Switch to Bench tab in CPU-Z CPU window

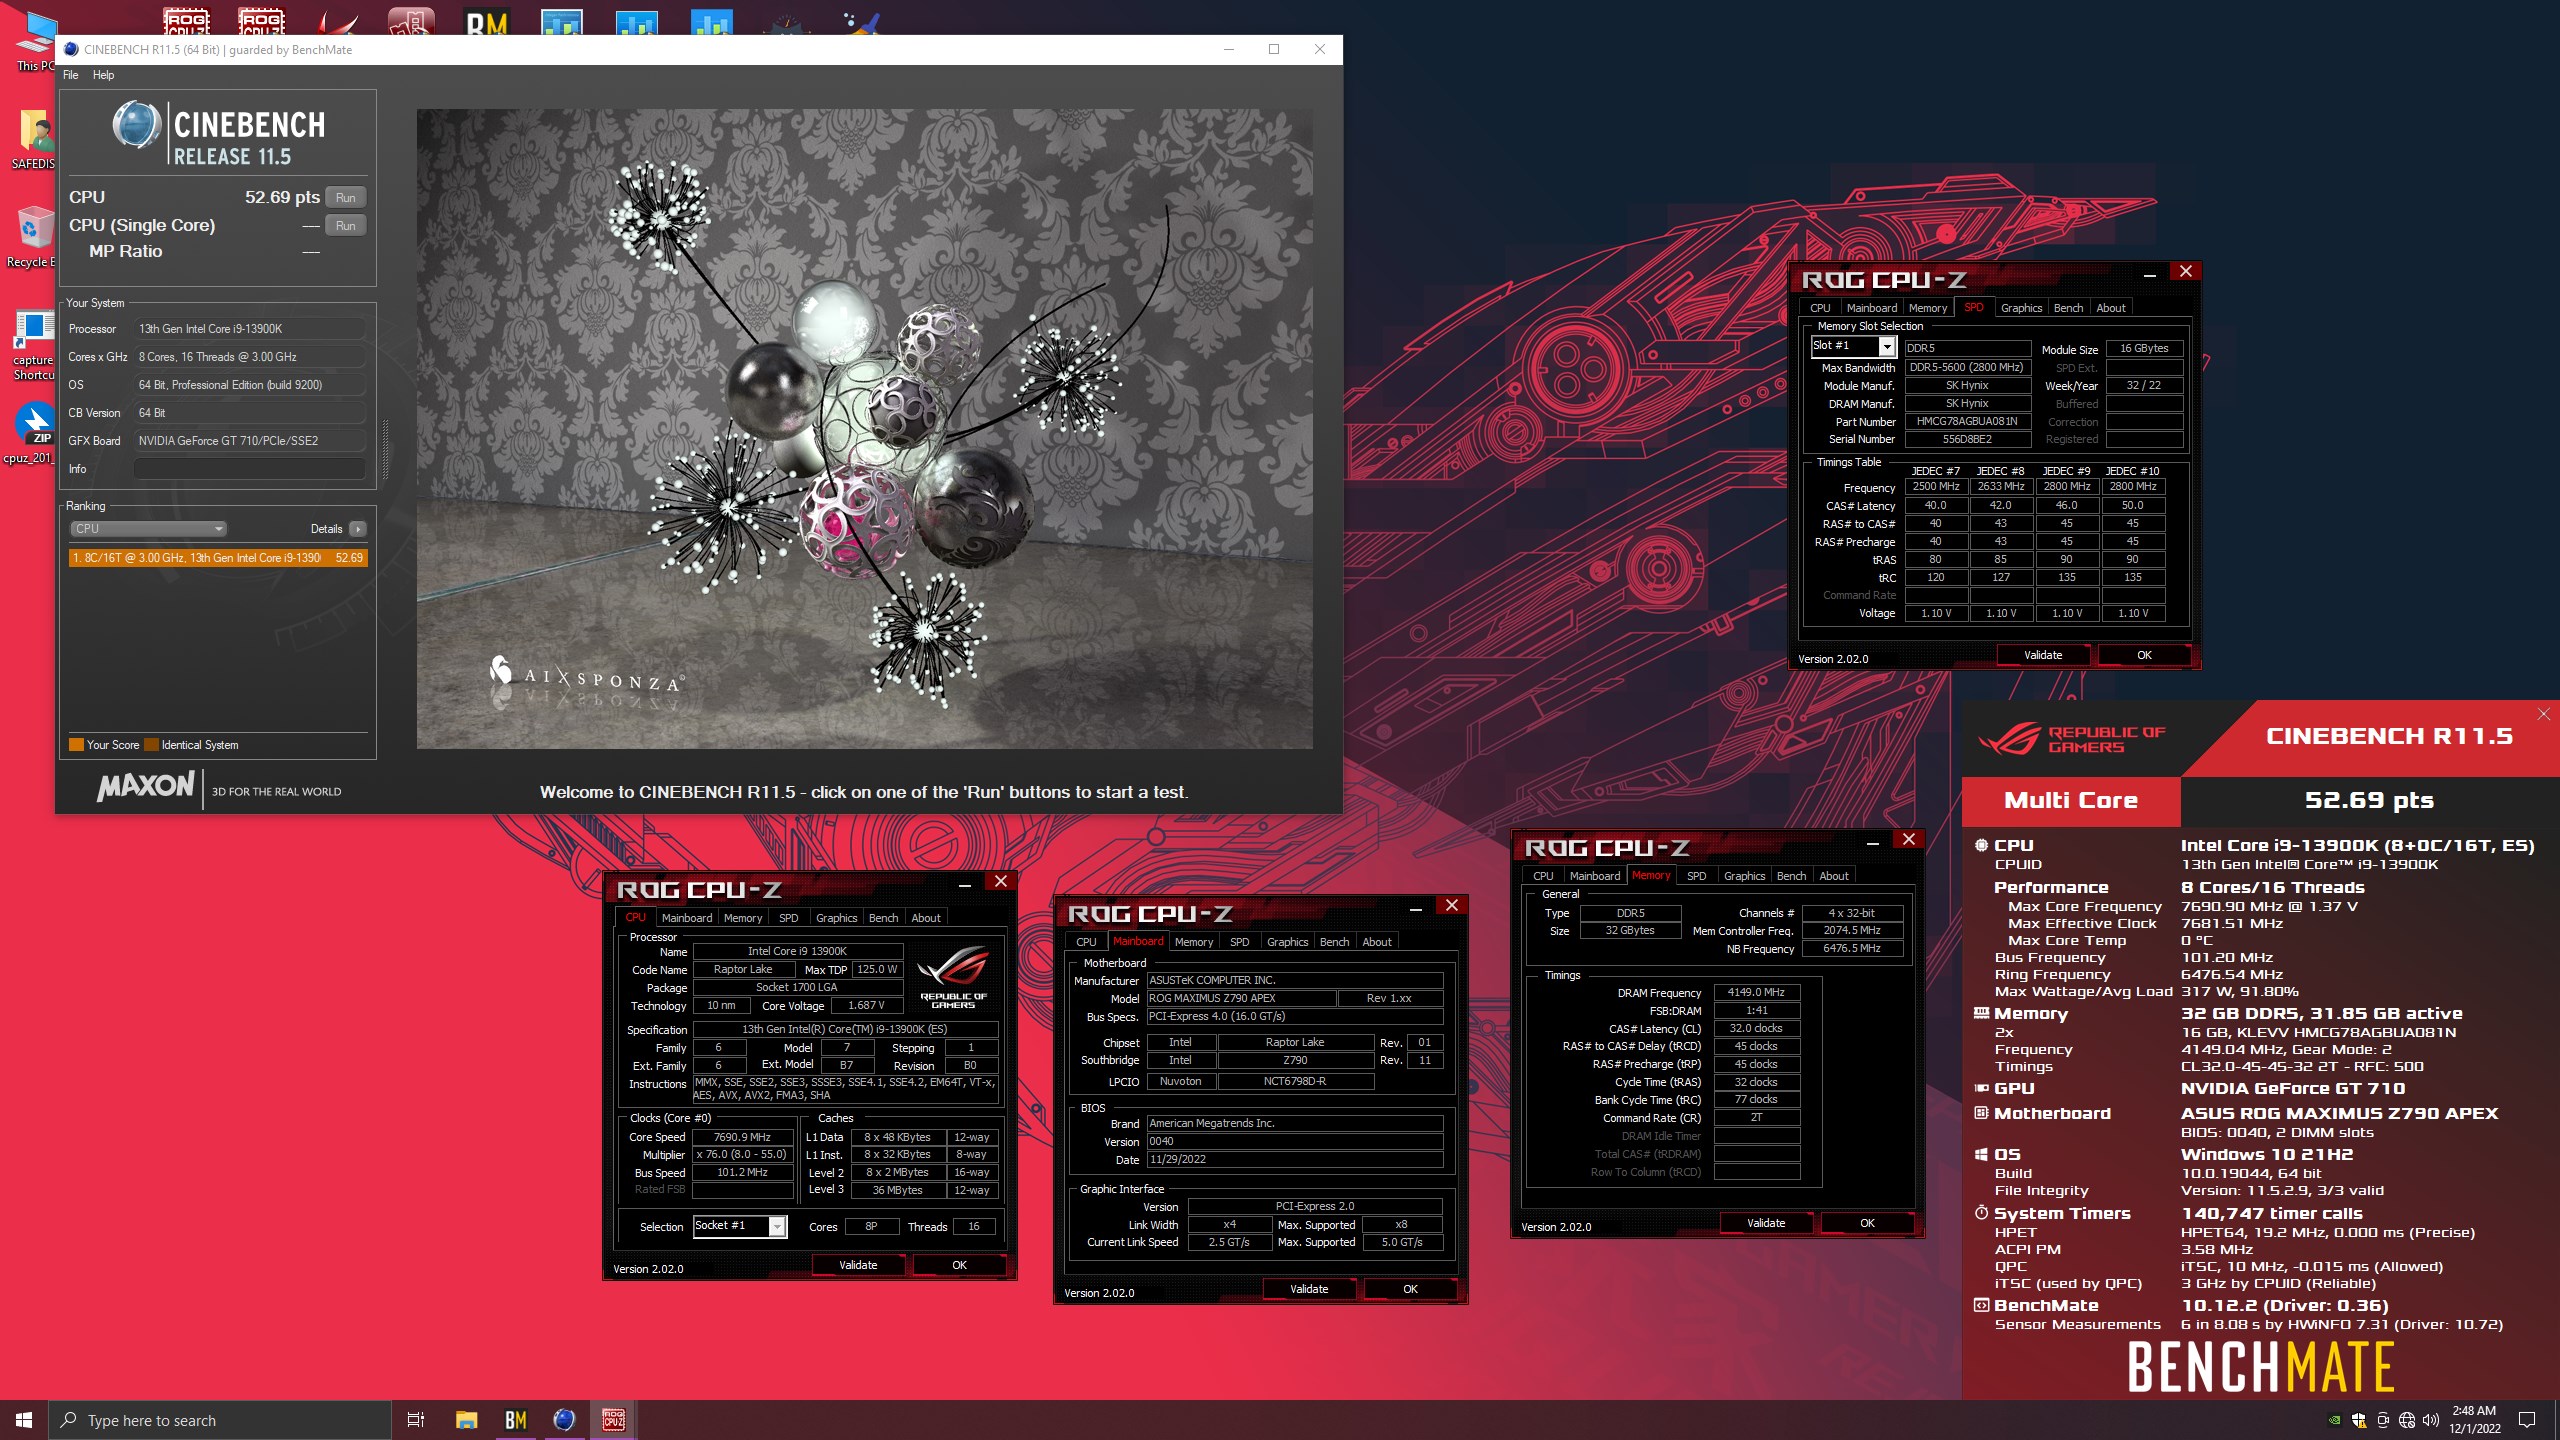883,918
